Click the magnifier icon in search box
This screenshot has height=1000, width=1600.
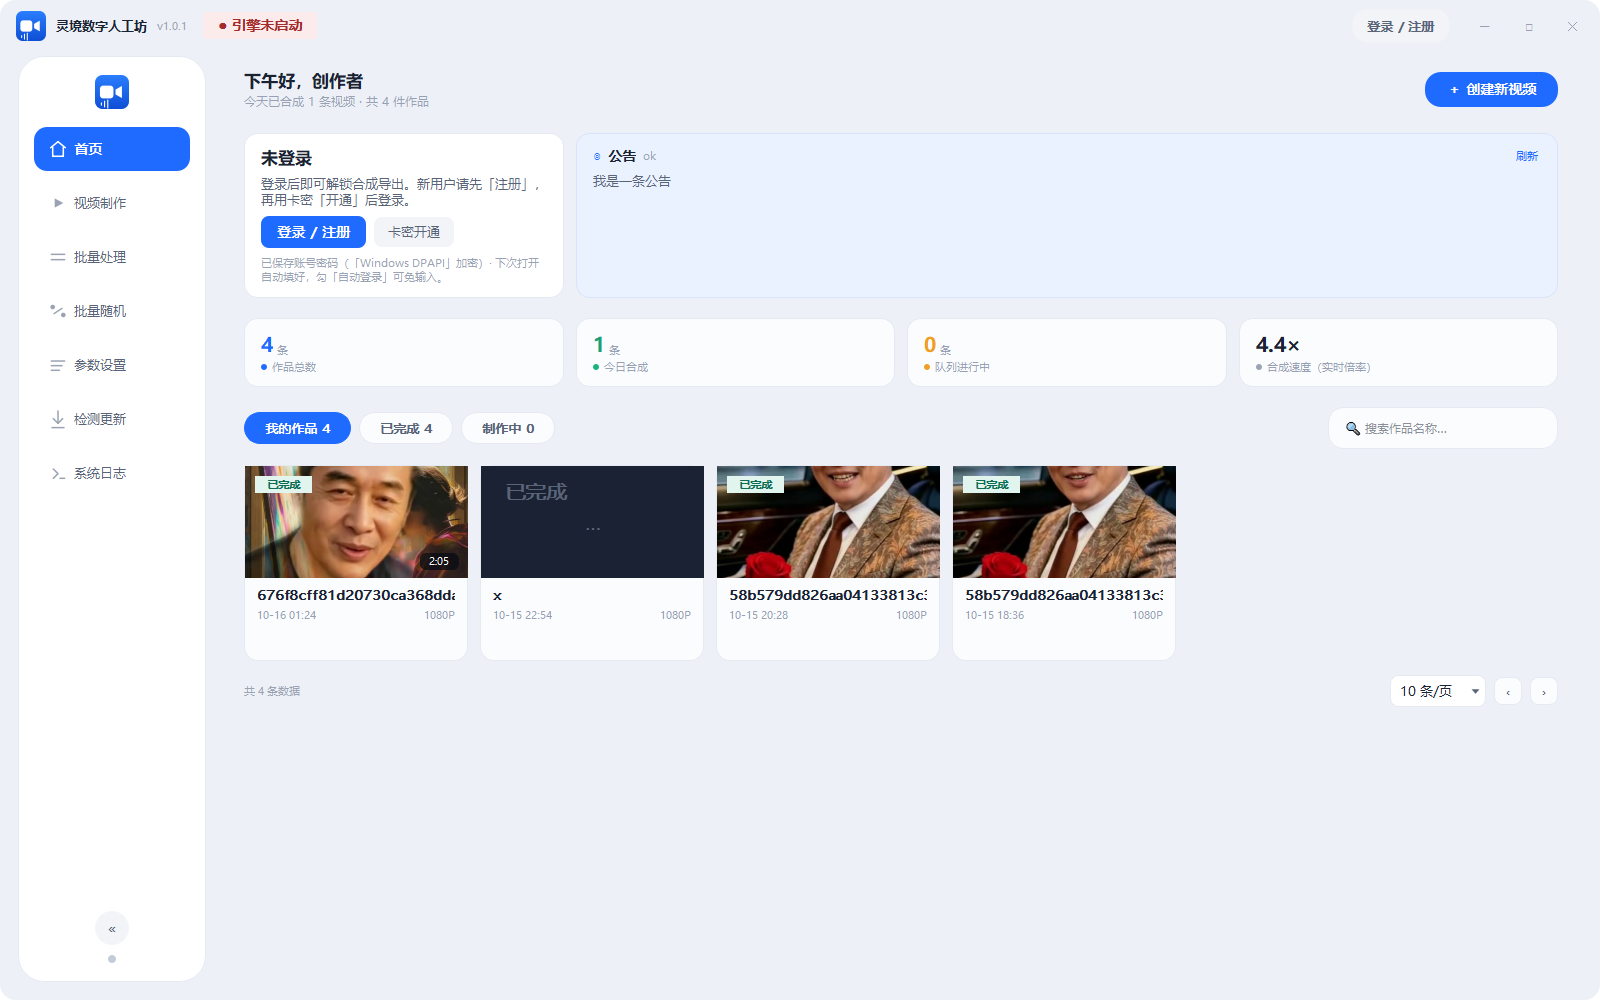click(x=1353, y=428)
